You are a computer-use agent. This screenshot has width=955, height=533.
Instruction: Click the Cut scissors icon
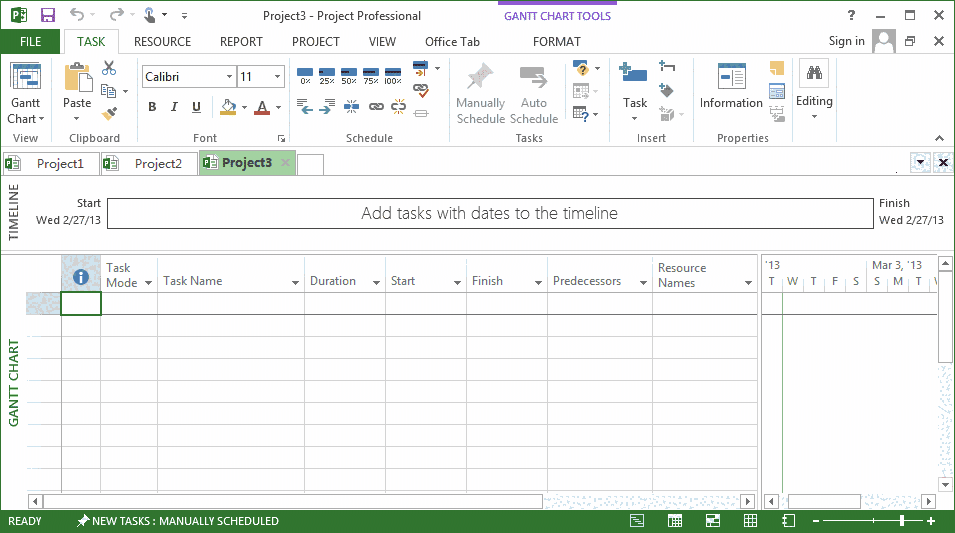point(109,68)
